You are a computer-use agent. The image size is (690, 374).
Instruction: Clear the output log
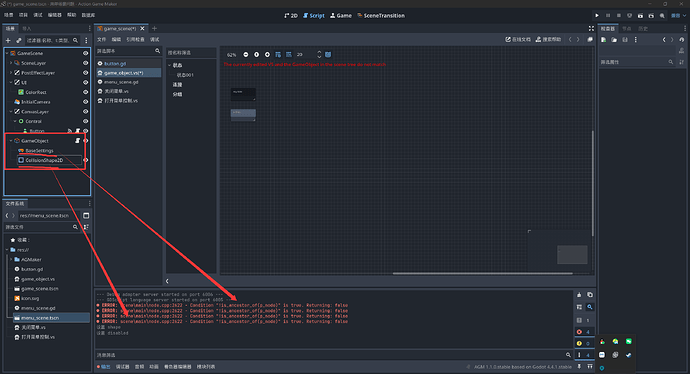click(579, 295)
